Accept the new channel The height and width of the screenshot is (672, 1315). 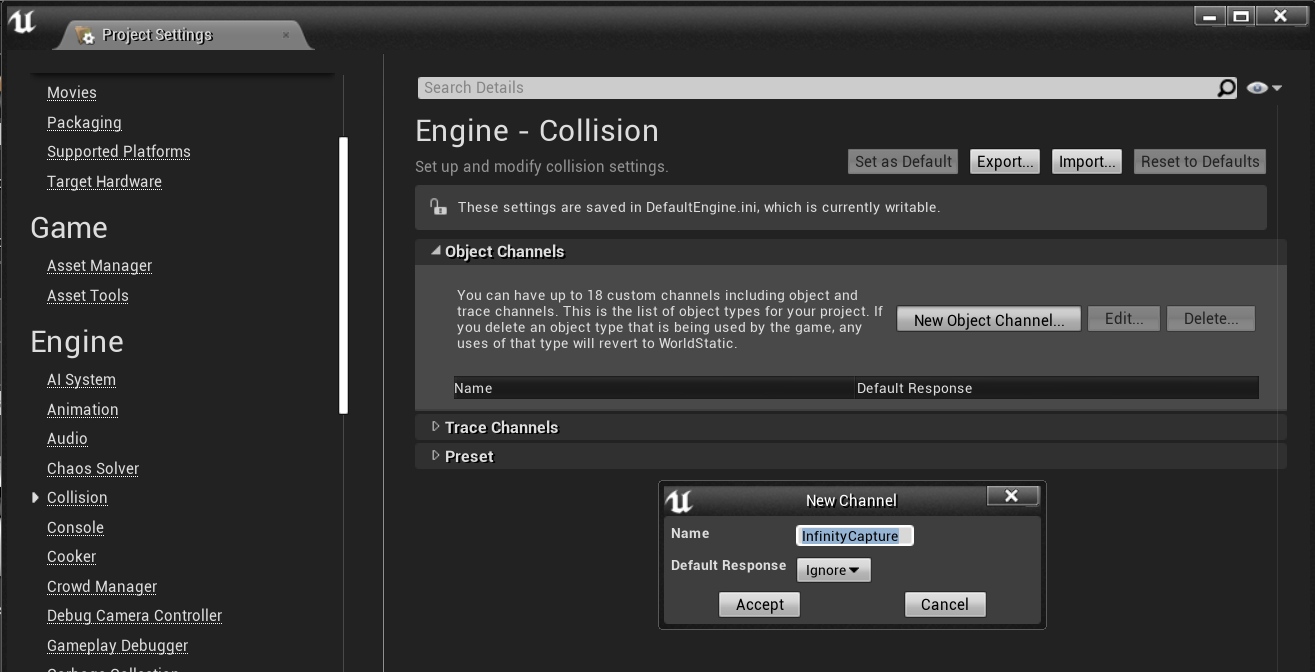(x=759, y=604)
